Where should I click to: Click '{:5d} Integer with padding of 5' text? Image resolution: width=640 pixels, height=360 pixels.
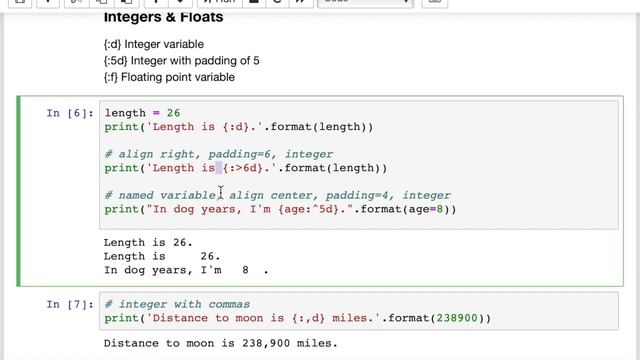click(181, 61)
